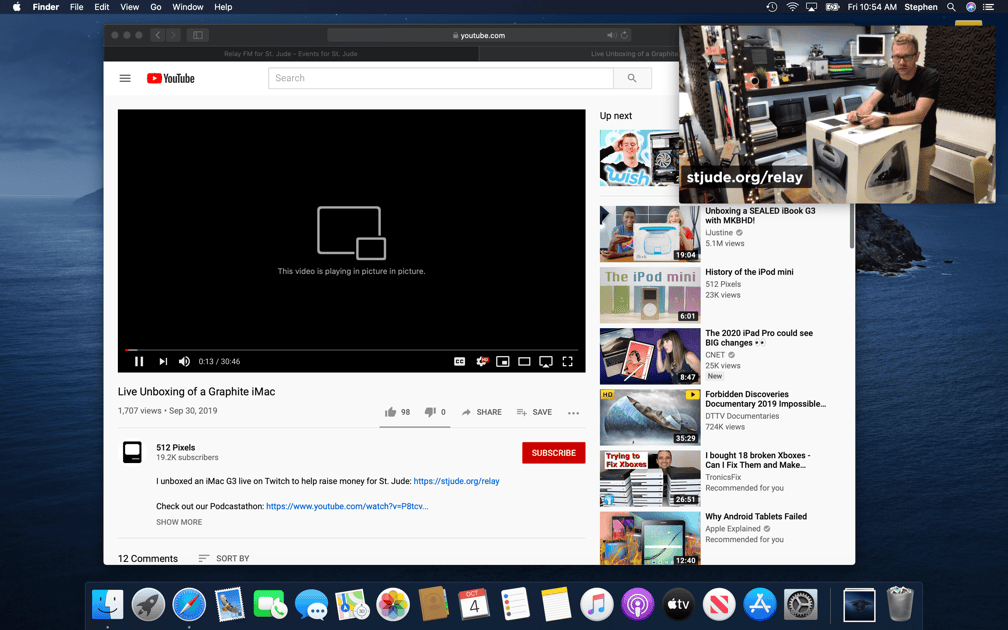Open App Store from the Dock
The image size is (1008, 630).
pyautogui.click(x=760, y=604)
